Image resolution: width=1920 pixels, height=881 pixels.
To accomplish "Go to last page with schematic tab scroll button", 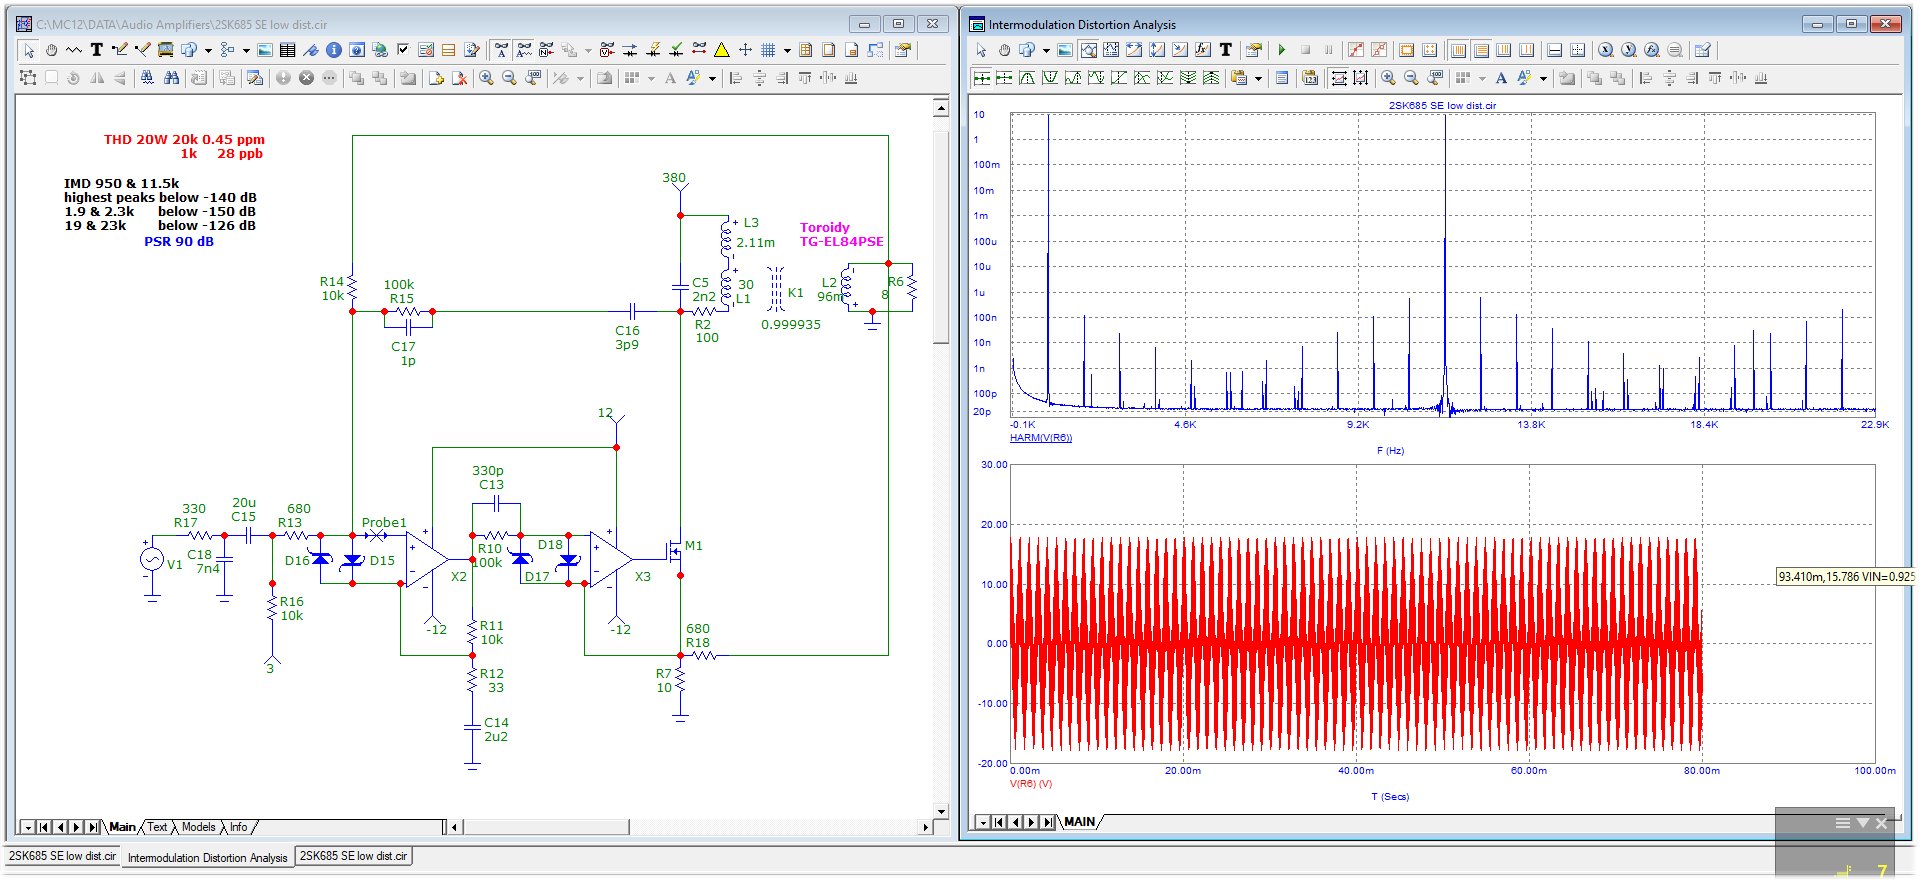I will [x=93, y=827].
